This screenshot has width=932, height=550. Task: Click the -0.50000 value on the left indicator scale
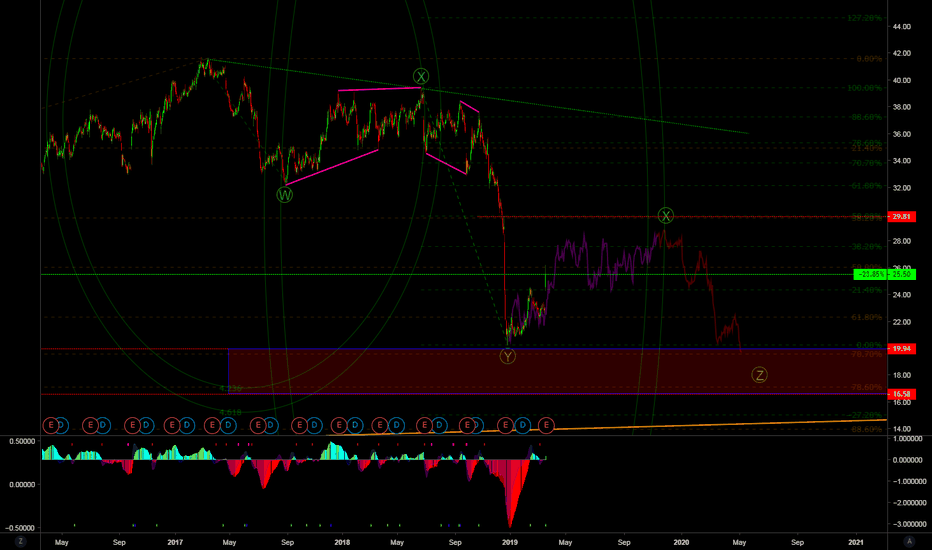pos(20,528)
